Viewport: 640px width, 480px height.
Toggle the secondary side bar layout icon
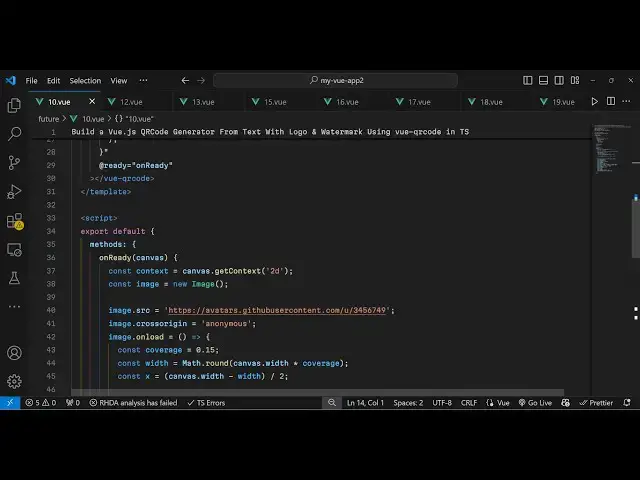(559, 80)
